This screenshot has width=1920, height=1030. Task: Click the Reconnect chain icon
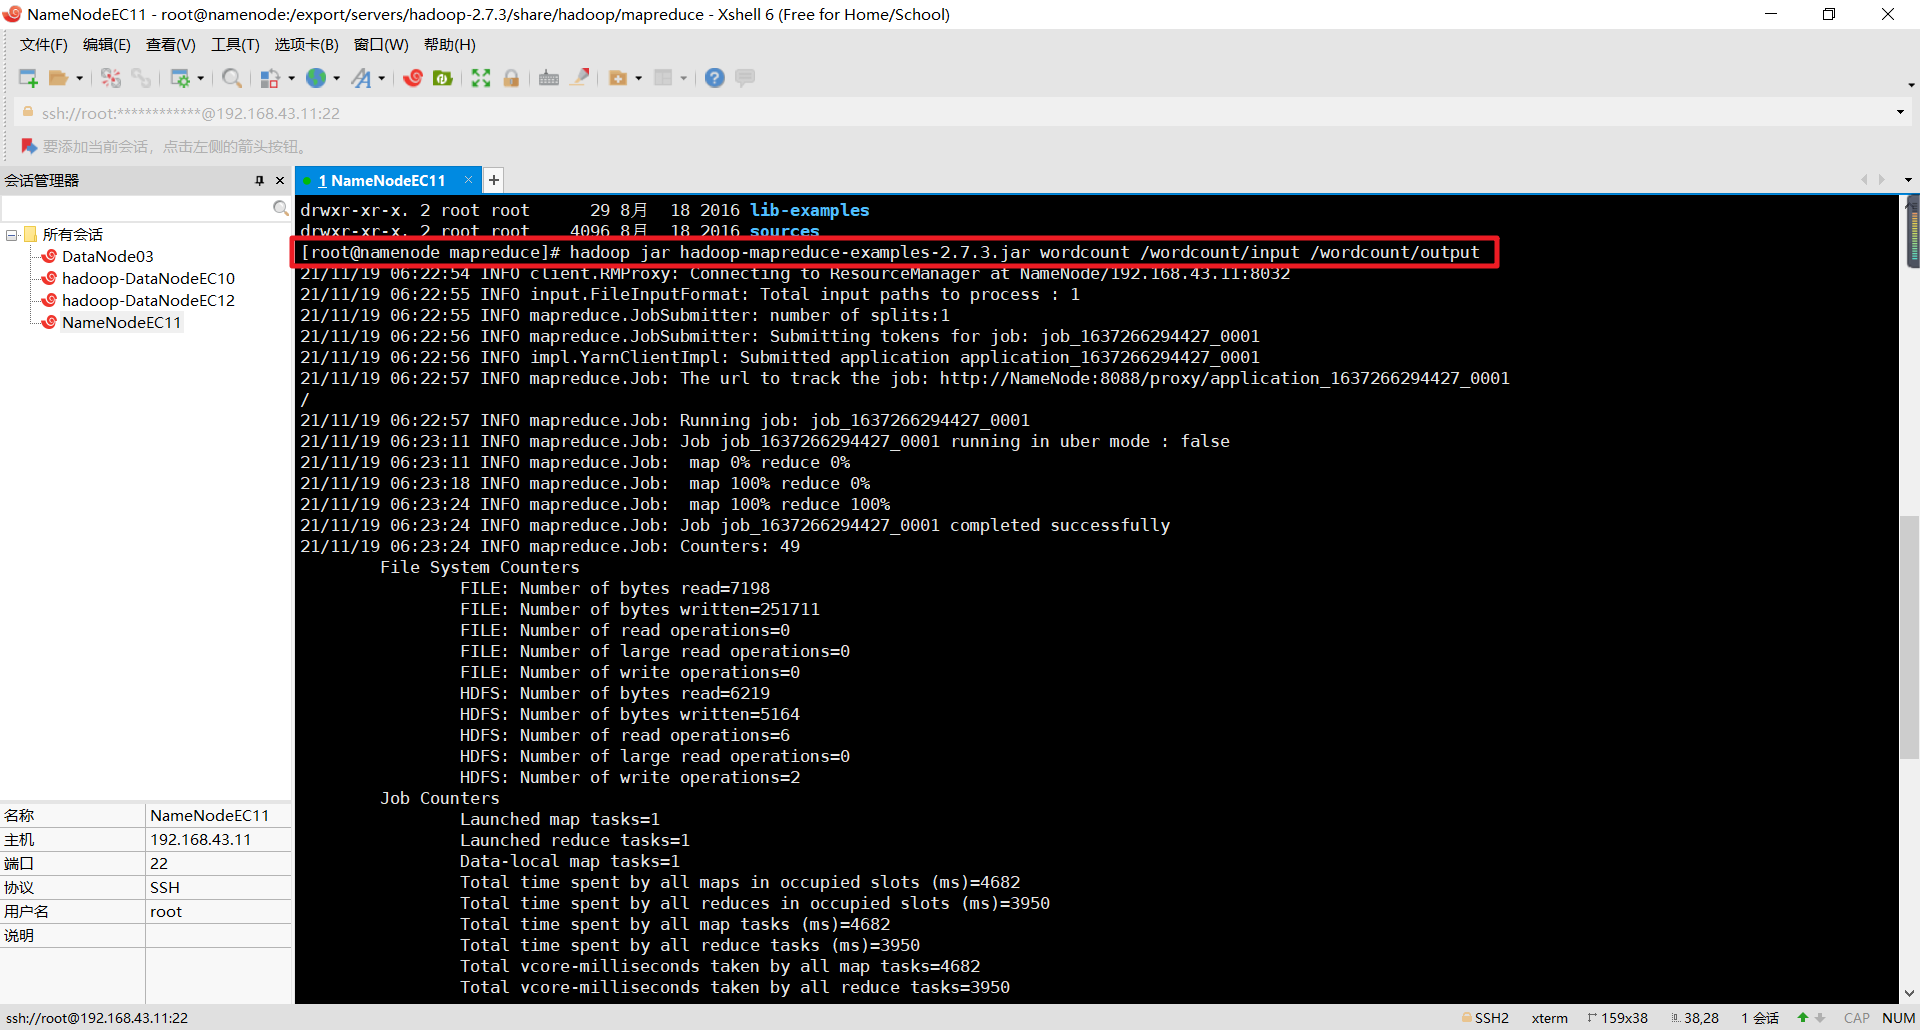pyautogui.click(x=141, y=78)
